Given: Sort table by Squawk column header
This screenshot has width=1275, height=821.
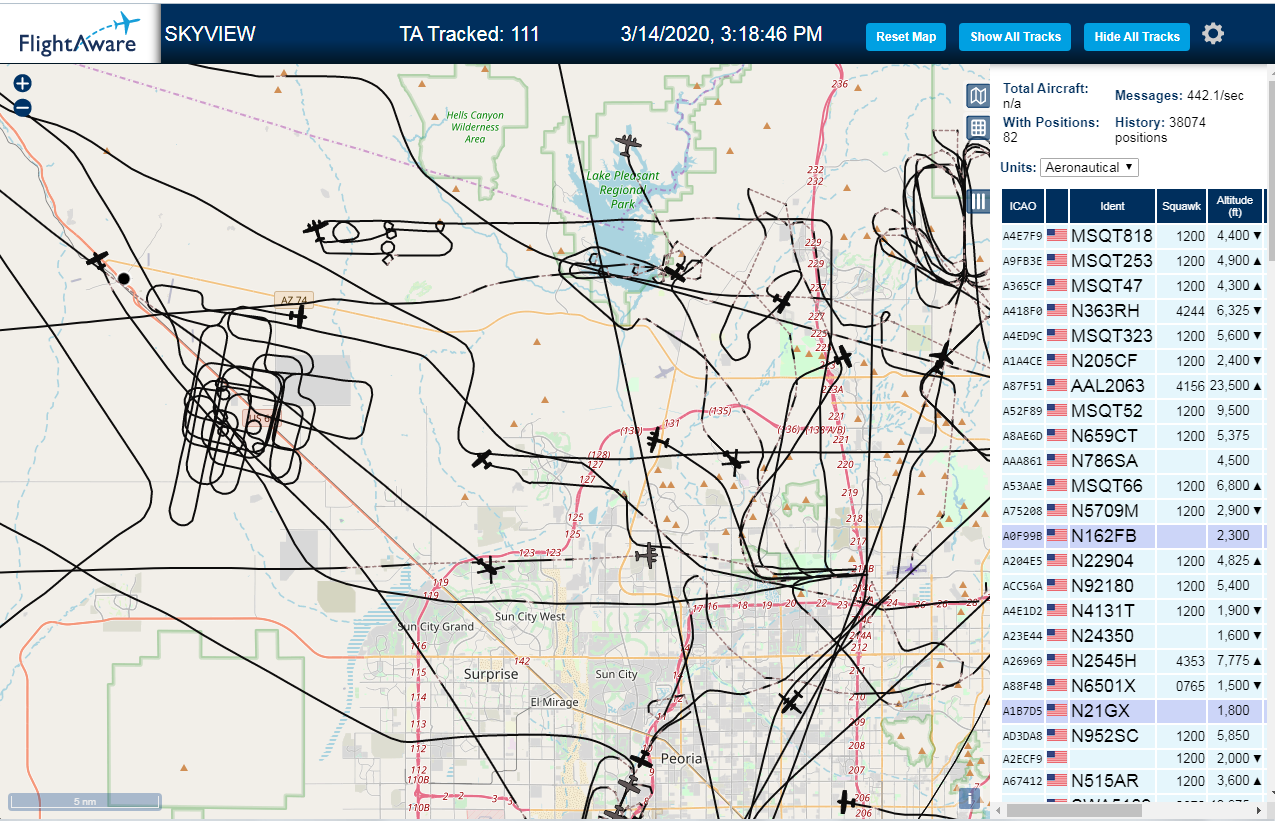Looking at the screenshot, I should tap(1181, 206).
